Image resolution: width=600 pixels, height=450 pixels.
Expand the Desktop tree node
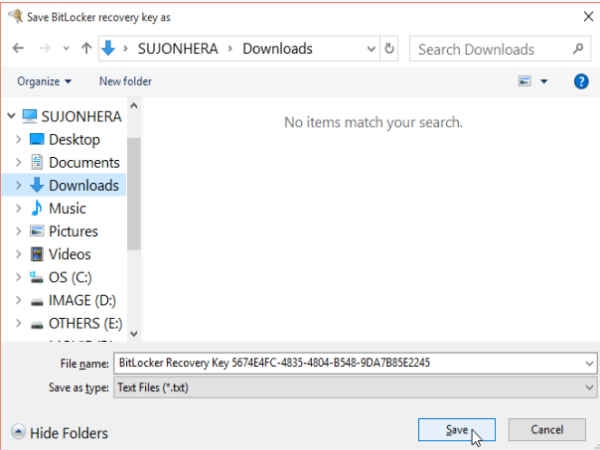(18, 139)
